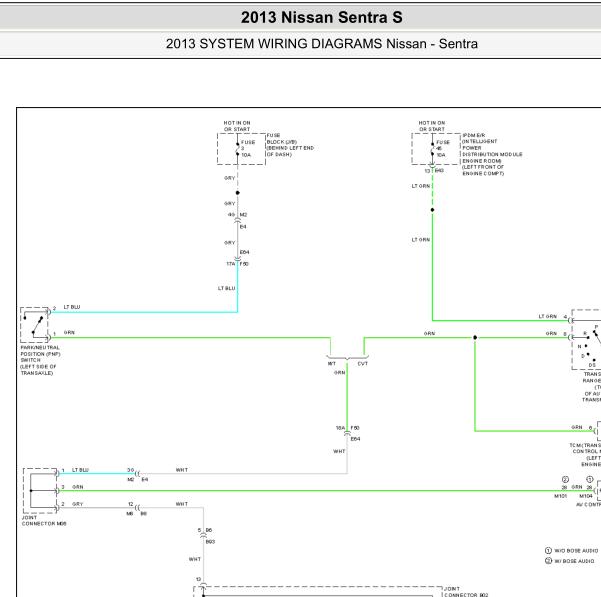Click '2013 SYSTEM WIRING DIAGRAMS Nissan - Sentra' subtitle
601x597 pixels.
322,44
